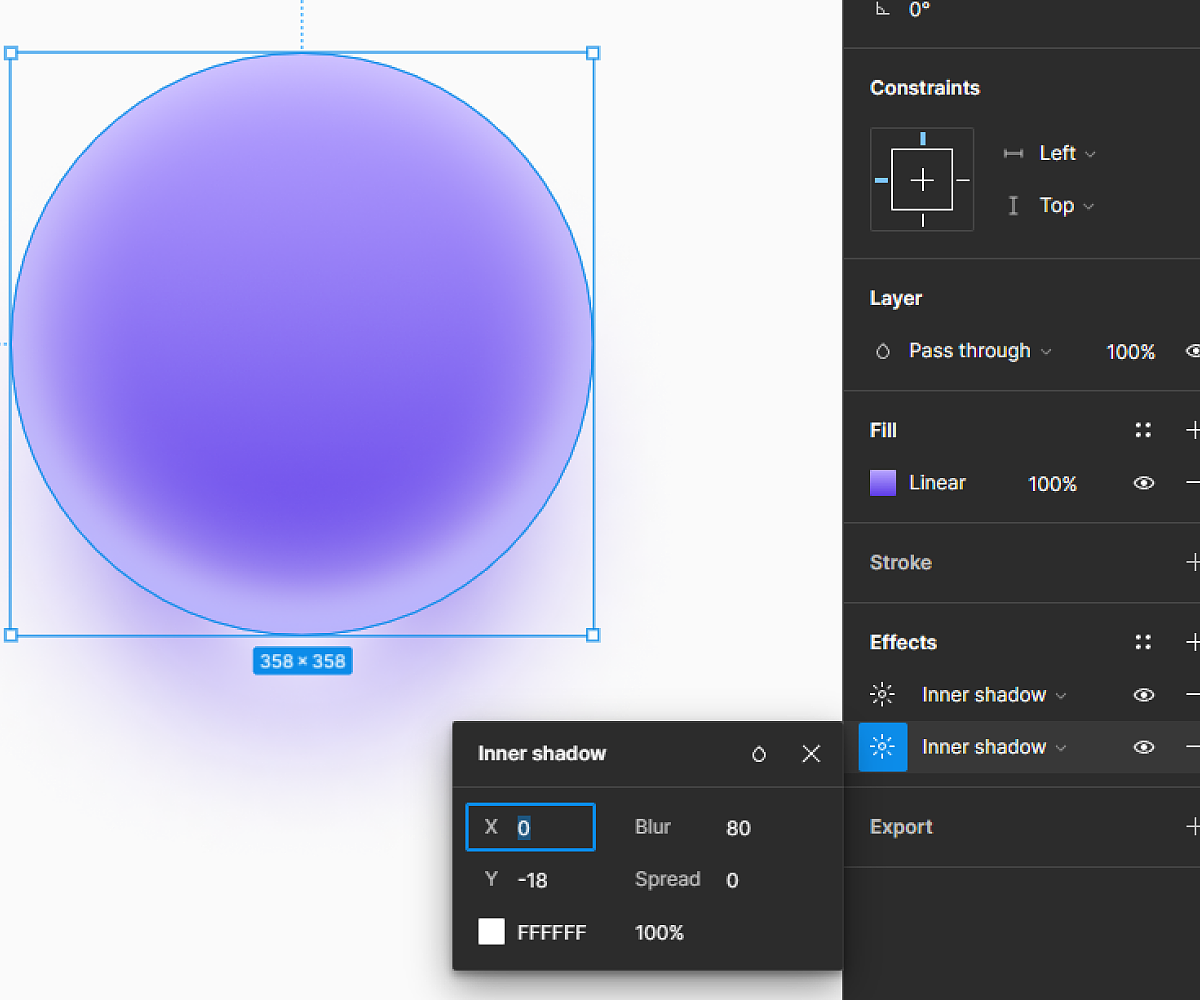Open Pass through blend mode dropdown
Viewport: 1200px width, 1000px height.
tap(980, 351)
